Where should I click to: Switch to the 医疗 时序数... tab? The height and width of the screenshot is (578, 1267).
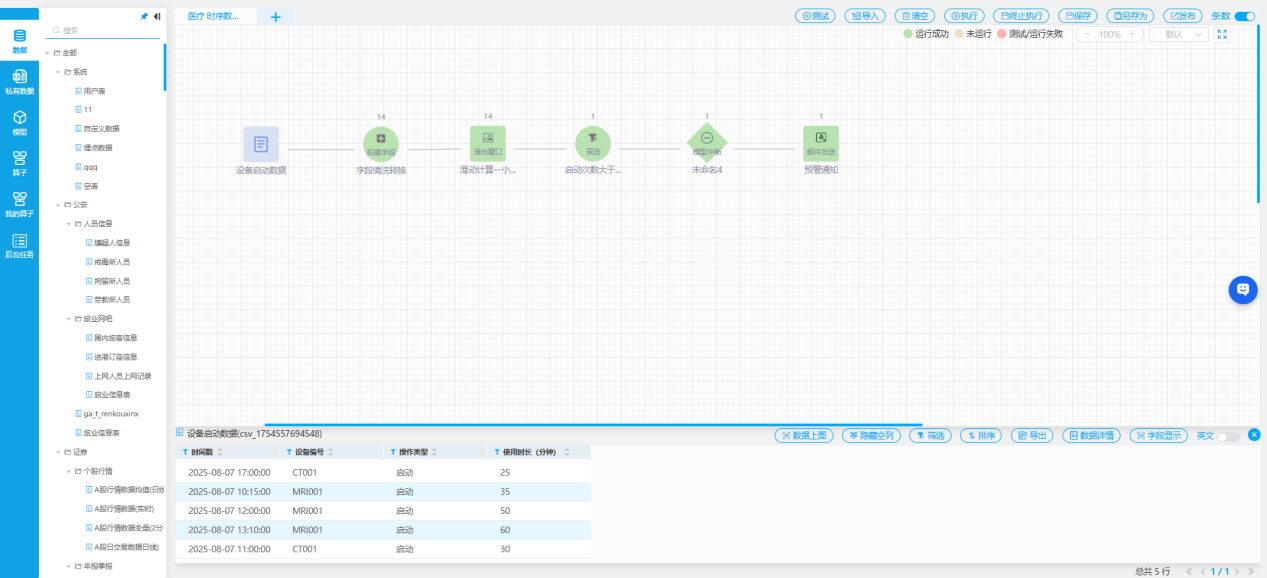[214, 16]
